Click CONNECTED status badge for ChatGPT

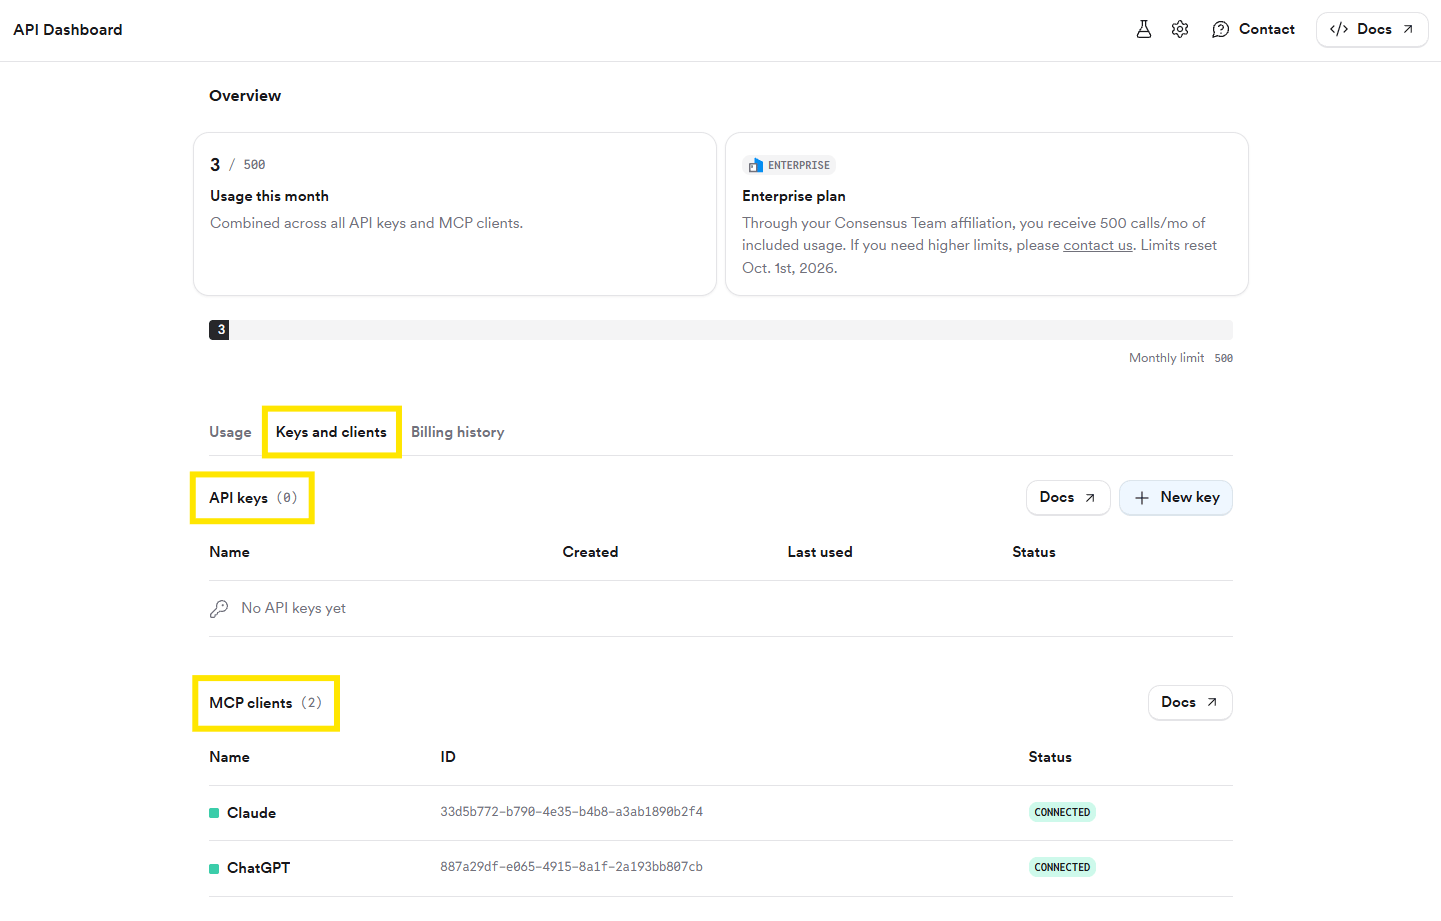click(x=1062, y=867)
